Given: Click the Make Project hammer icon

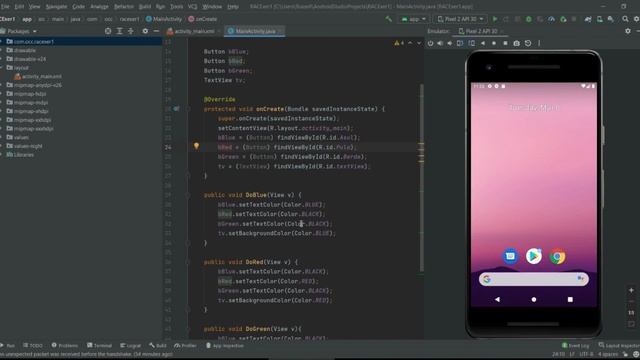Looking at the screenshot, I should 388,19.
